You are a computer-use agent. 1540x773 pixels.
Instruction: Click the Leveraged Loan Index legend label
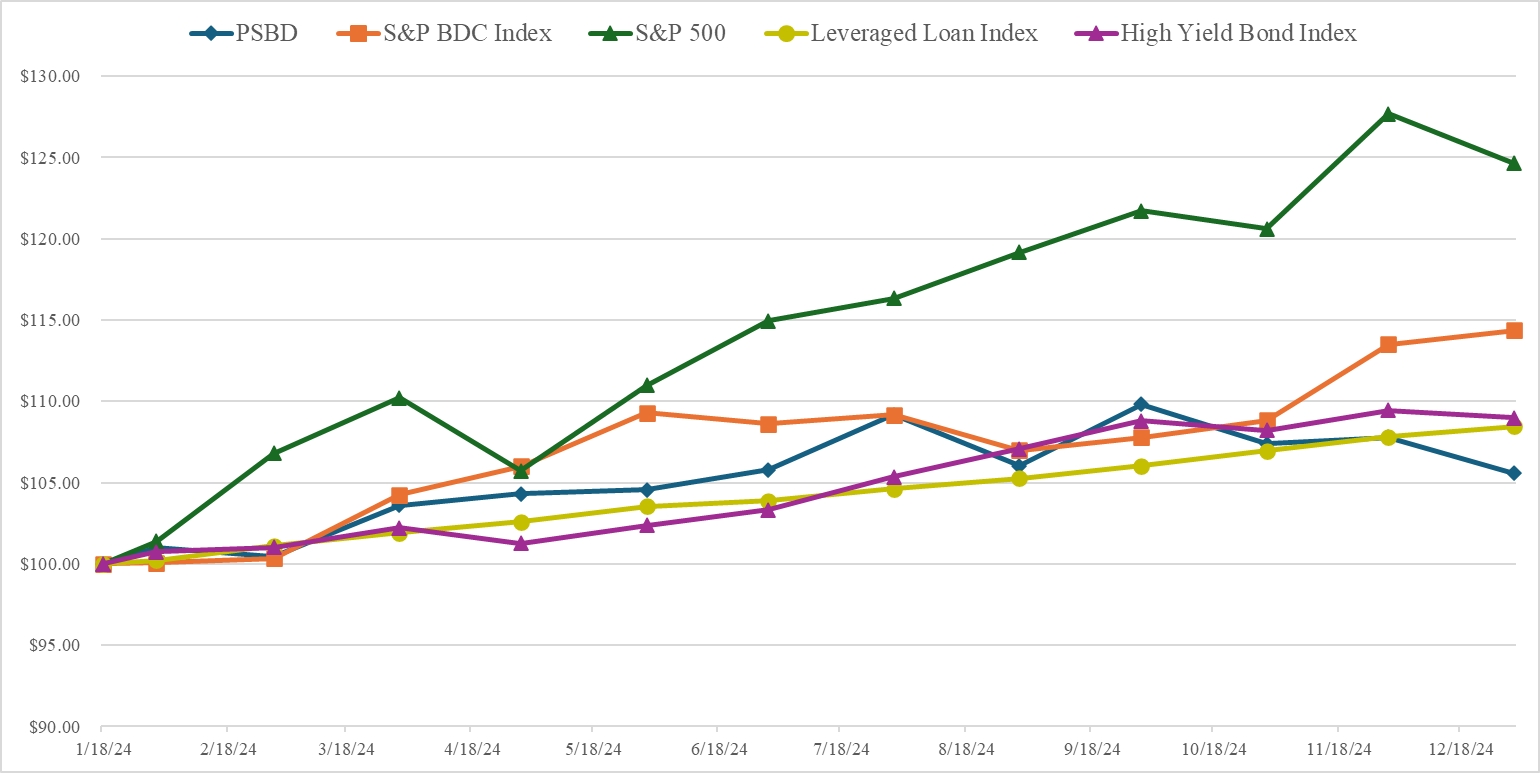point(924,33)
